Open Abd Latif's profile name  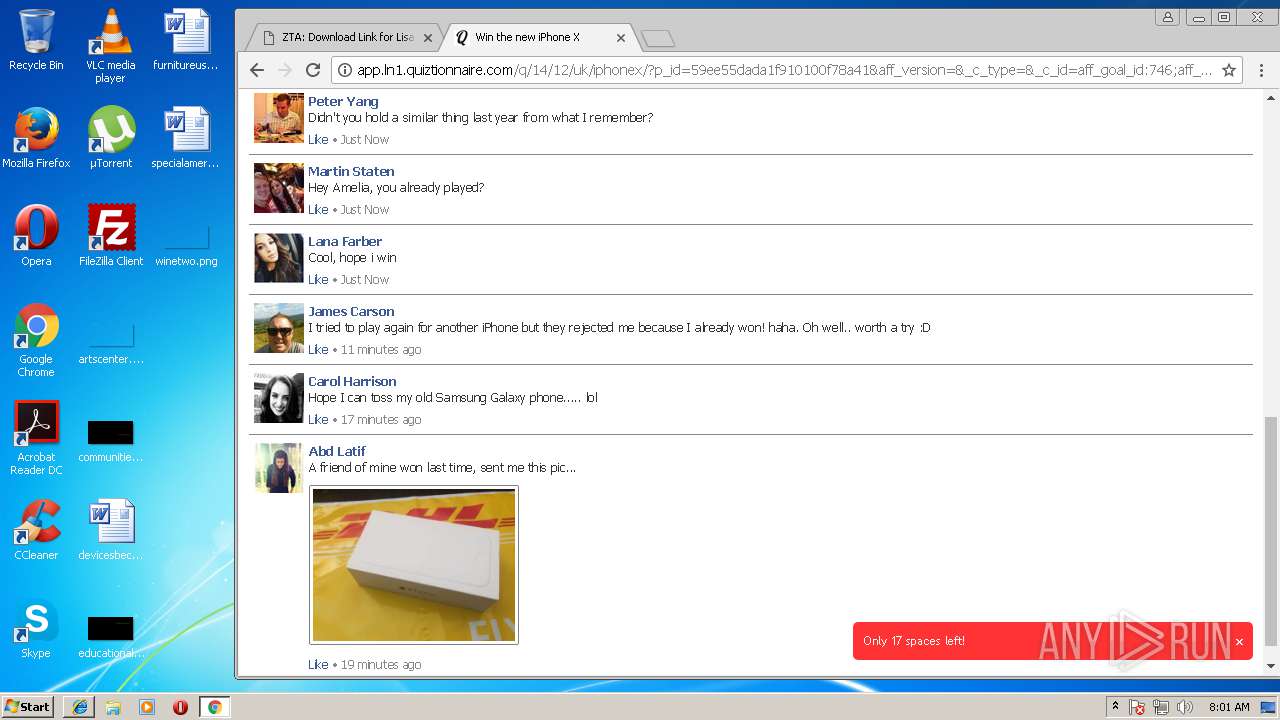point(337,451)
